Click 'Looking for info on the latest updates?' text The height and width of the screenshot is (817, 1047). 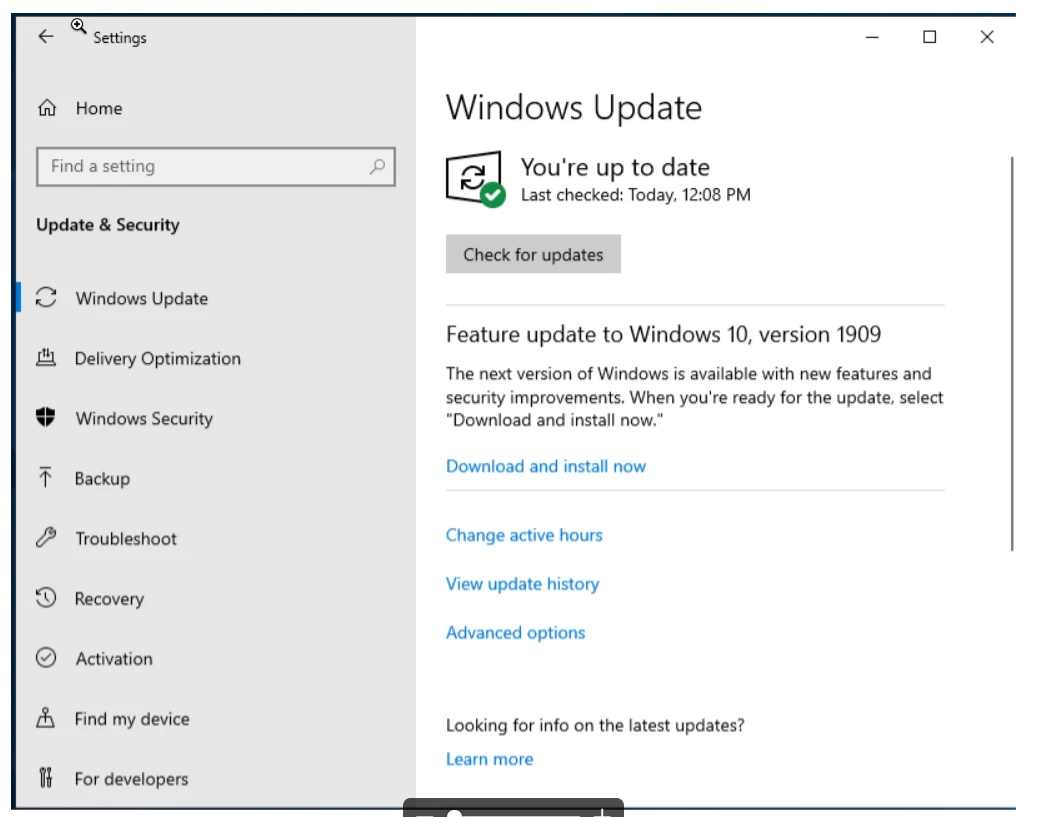click(595, 725)
